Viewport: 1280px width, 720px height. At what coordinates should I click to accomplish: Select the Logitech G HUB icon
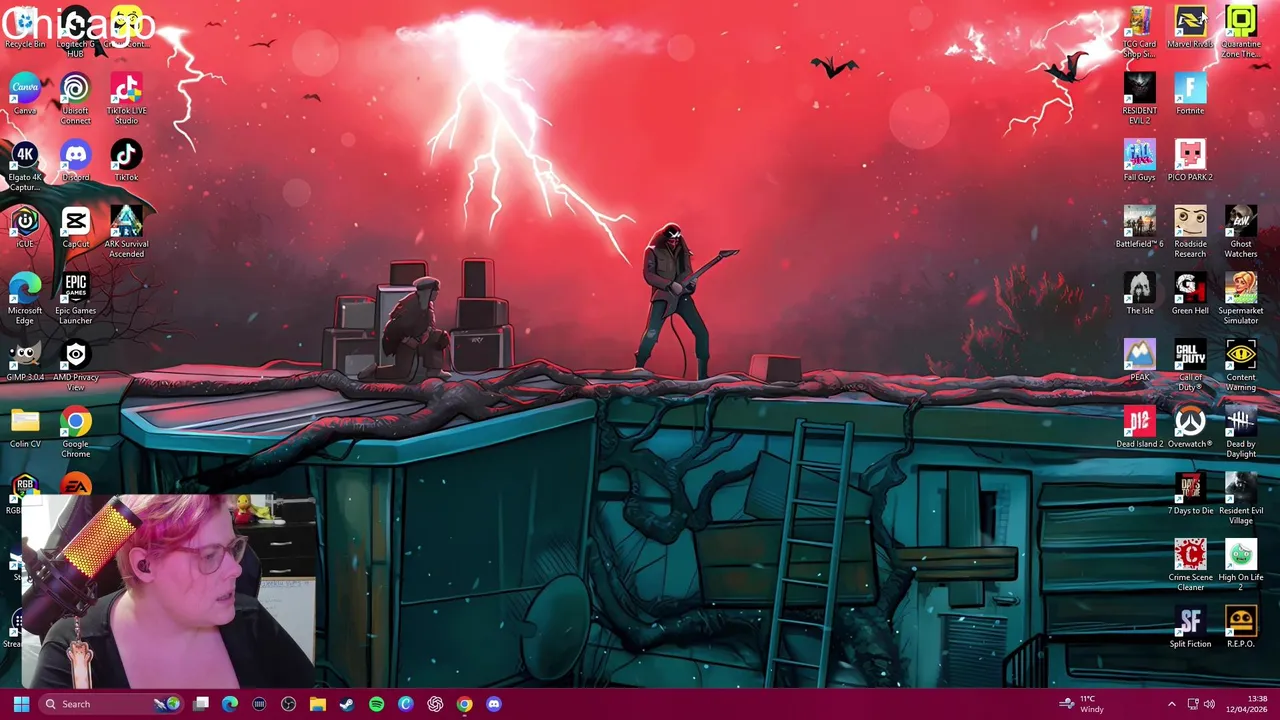(x=75, y=30)
